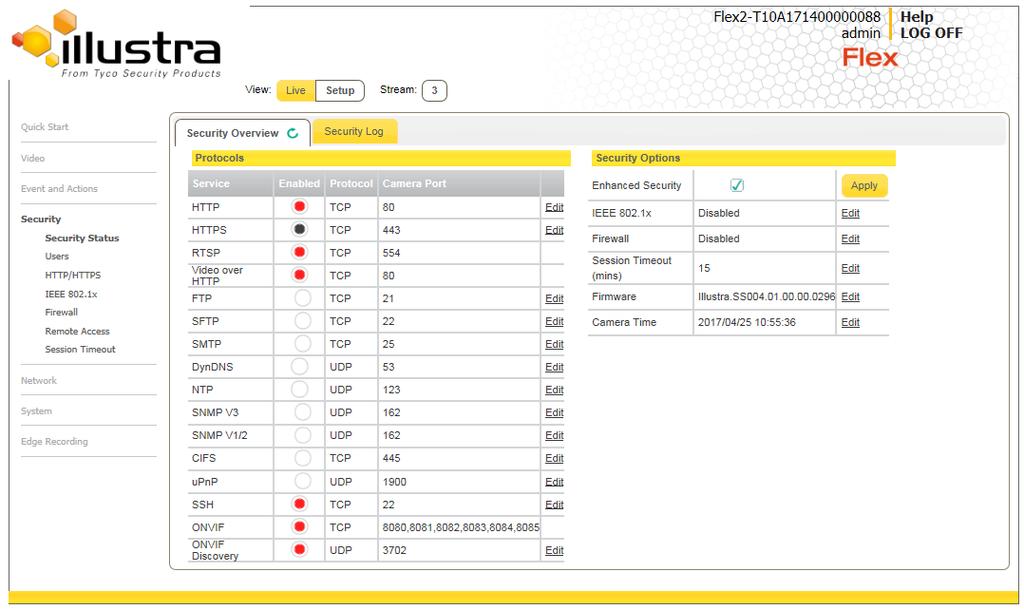The height and width of the screenshot is (610, 1024).
Task: Expand the Edge Recording section
Action: click(54, 441)
